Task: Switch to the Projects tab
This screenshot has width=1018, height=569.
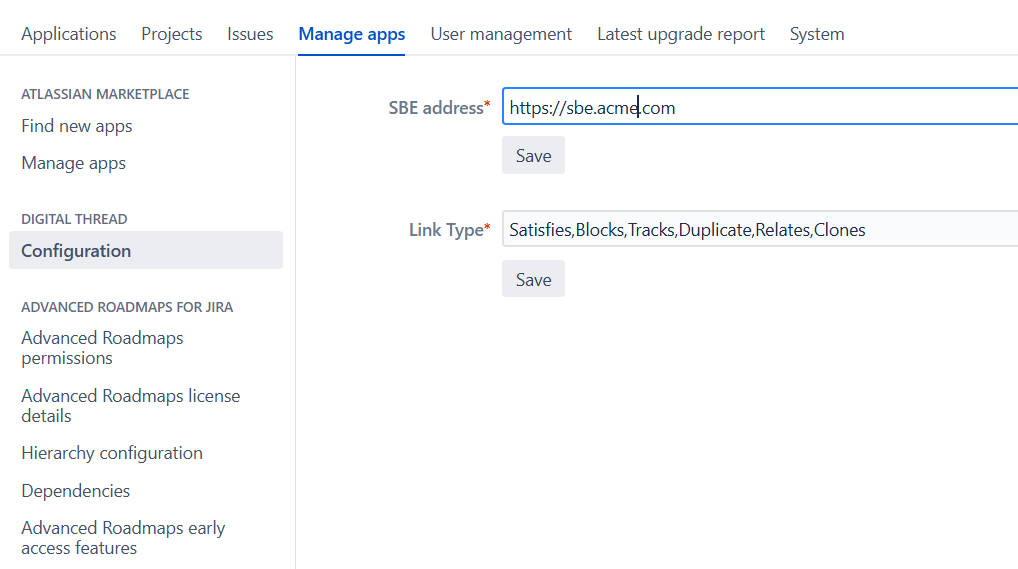Action: click(x=171, y=34)
